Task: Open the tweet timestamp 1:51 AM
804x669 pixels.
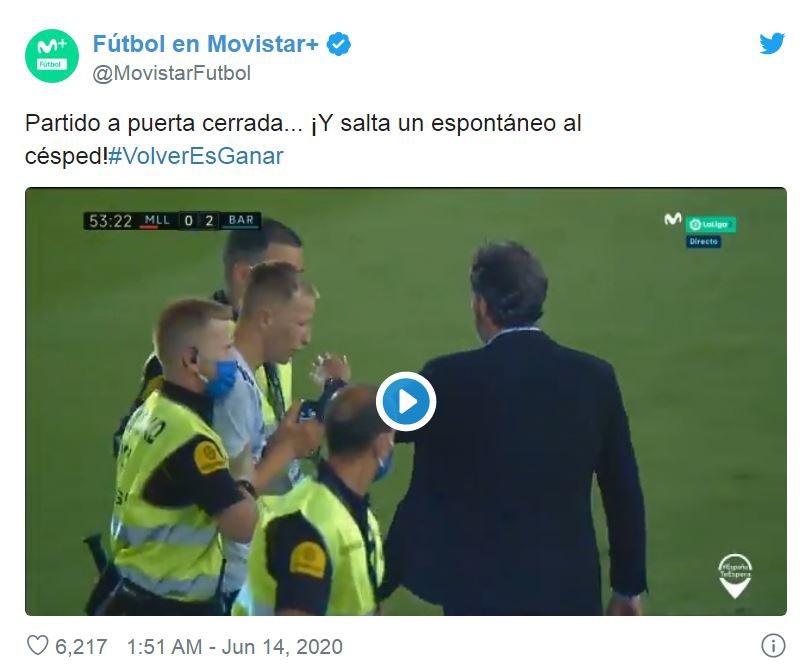Action: click(165, 646)
